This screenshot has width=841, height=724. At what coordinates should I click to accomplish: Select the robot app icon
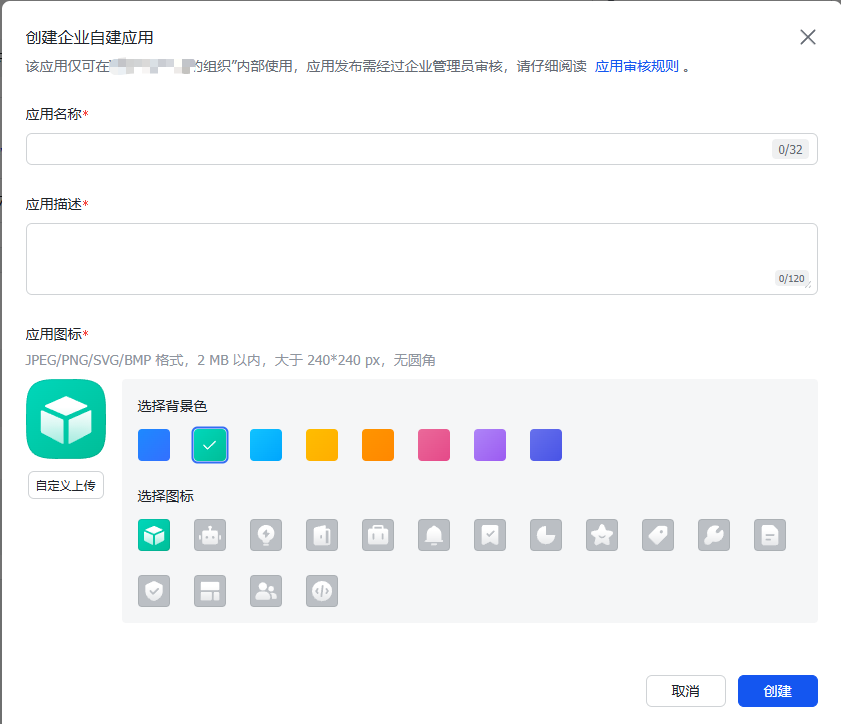[x=209, y=535]
